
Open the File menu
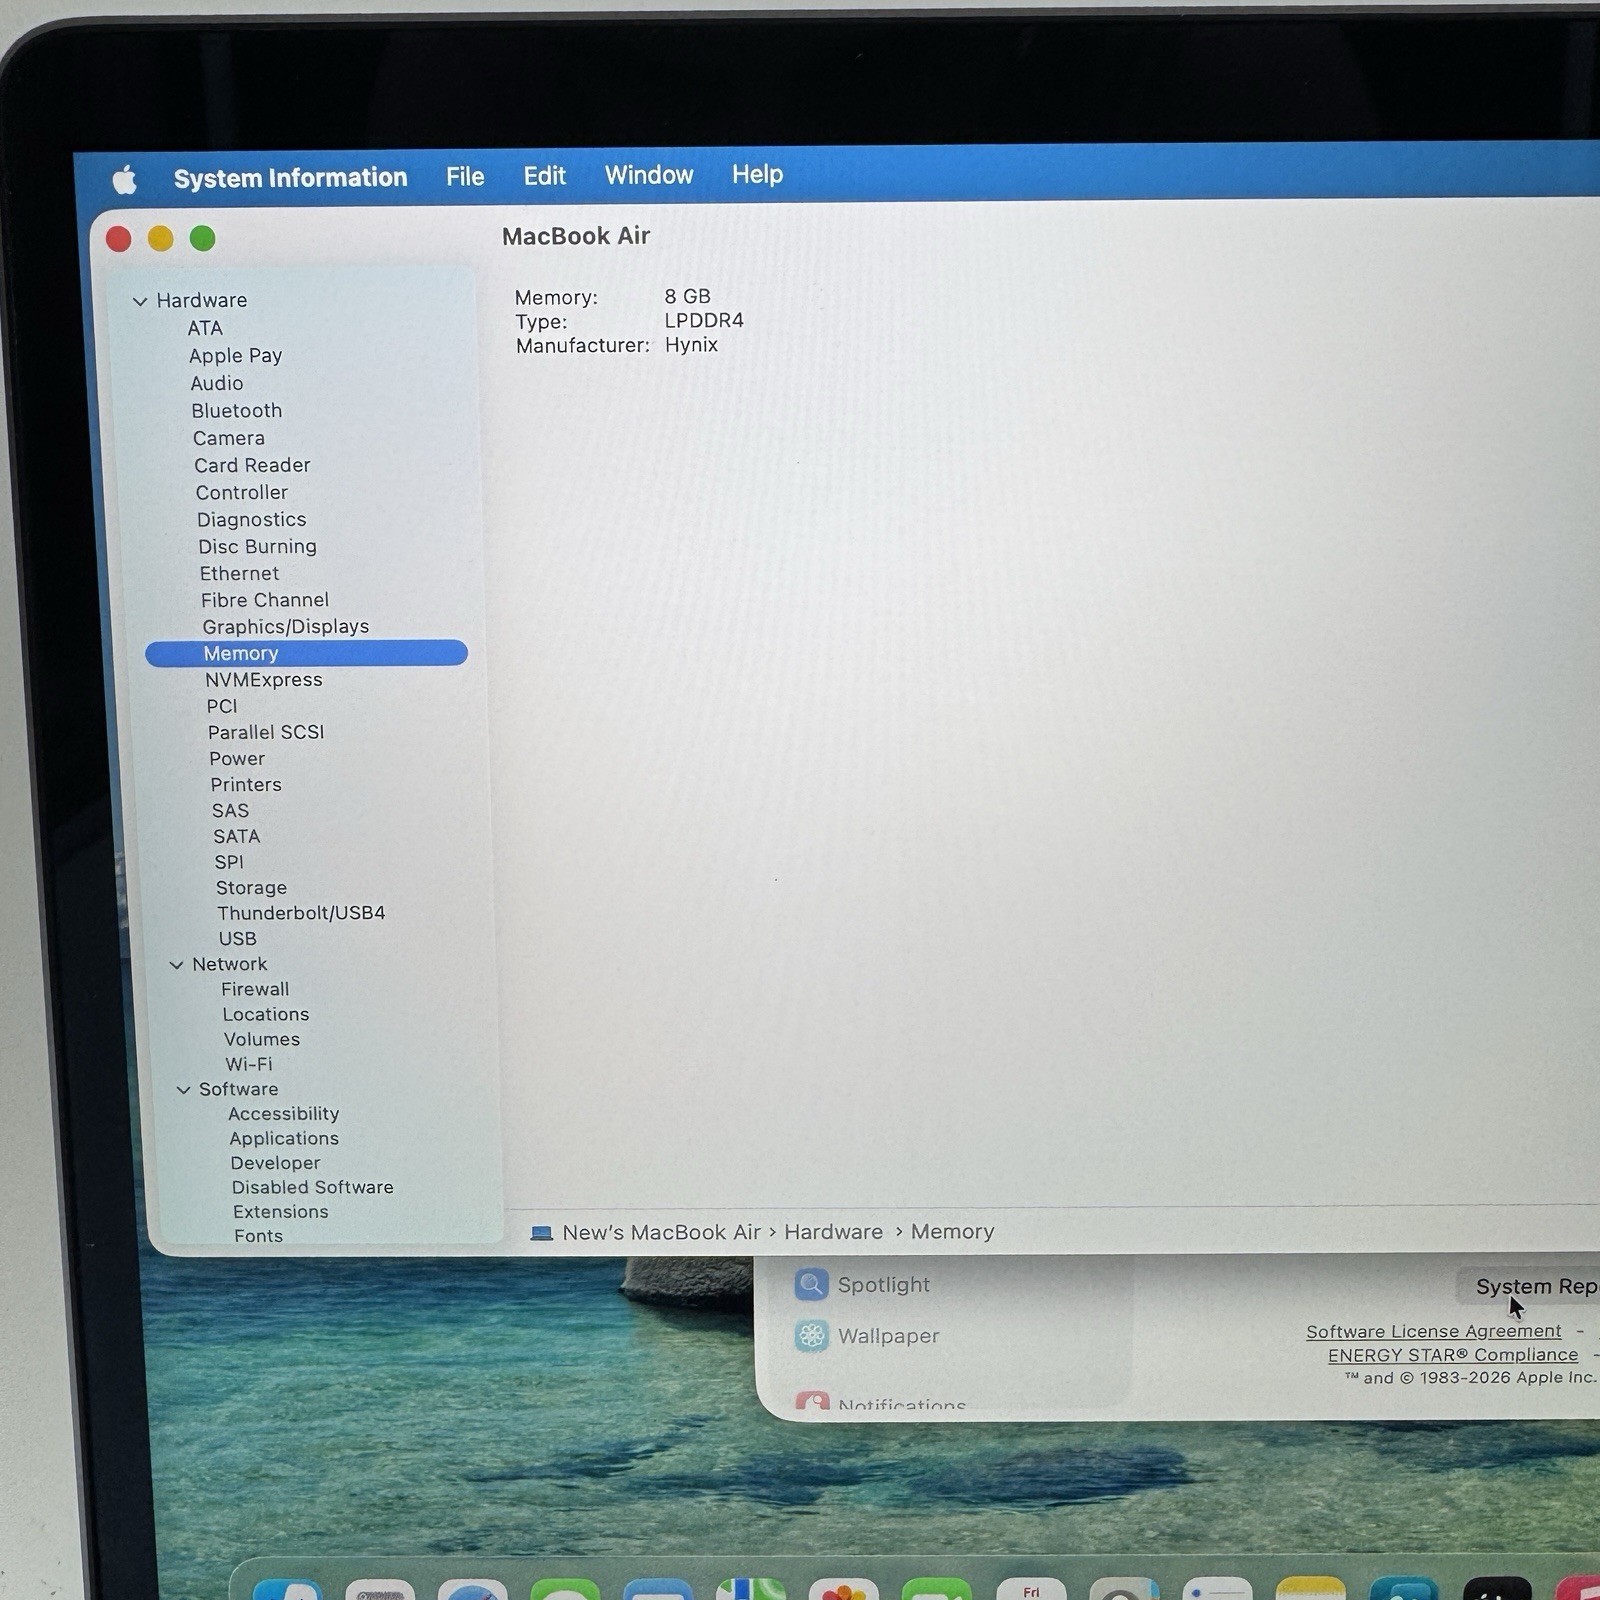pyautogui.click(x=465, y=177)
